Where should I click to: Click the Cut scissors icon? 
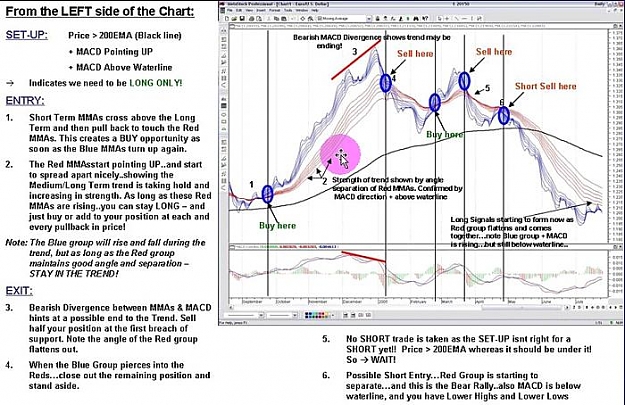(269, 18)
